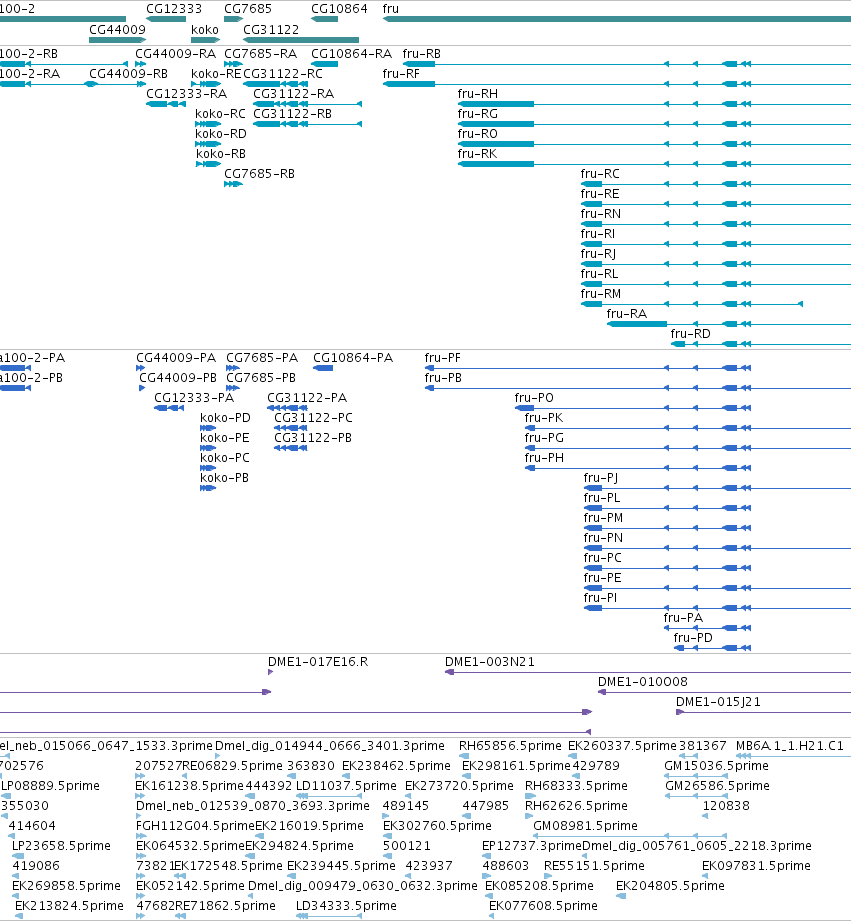Click the CG7685-PA protein label
851x921 pixels.
[262, 358]
